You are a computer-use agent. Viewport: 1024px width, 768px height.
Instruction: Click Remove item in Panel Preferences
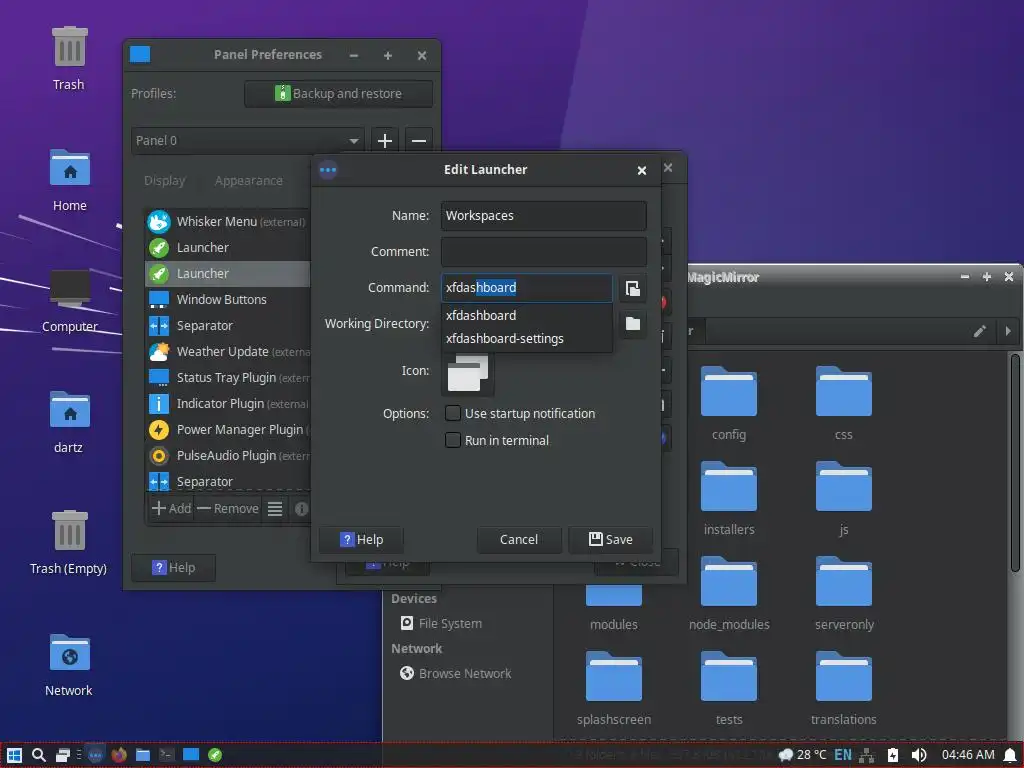point(227,508)
